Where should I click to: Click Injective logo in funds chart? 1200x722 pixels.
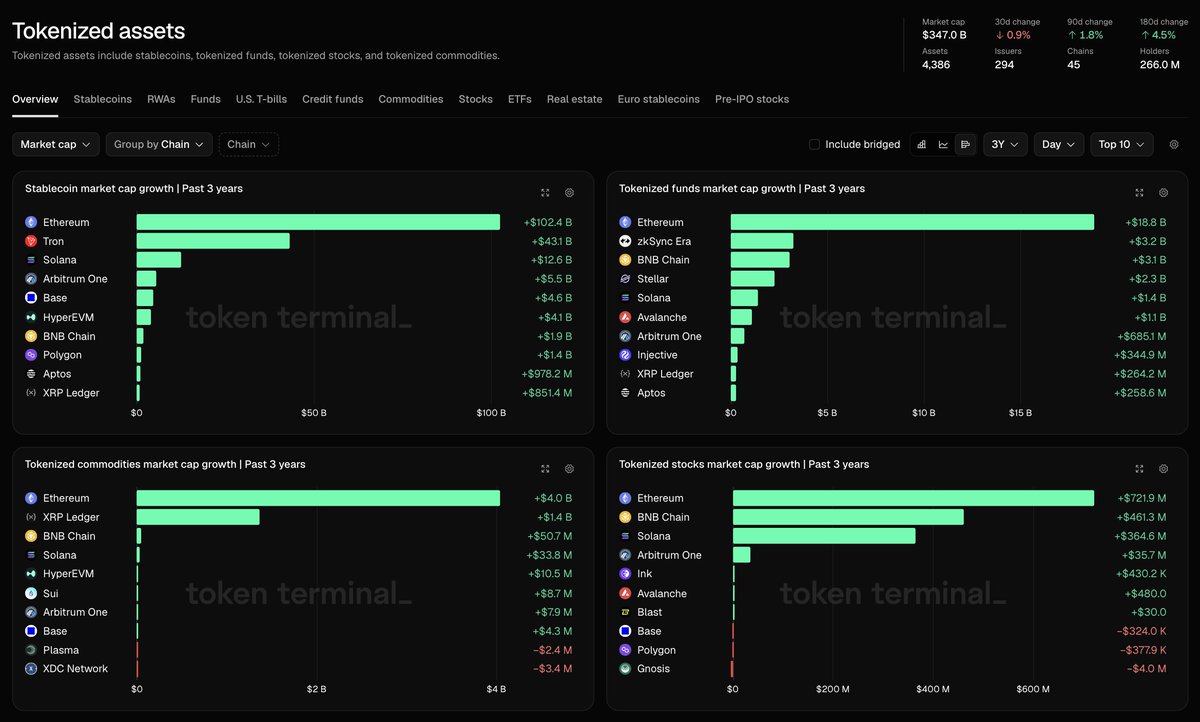pyautogui.click(x=625, y=355)
